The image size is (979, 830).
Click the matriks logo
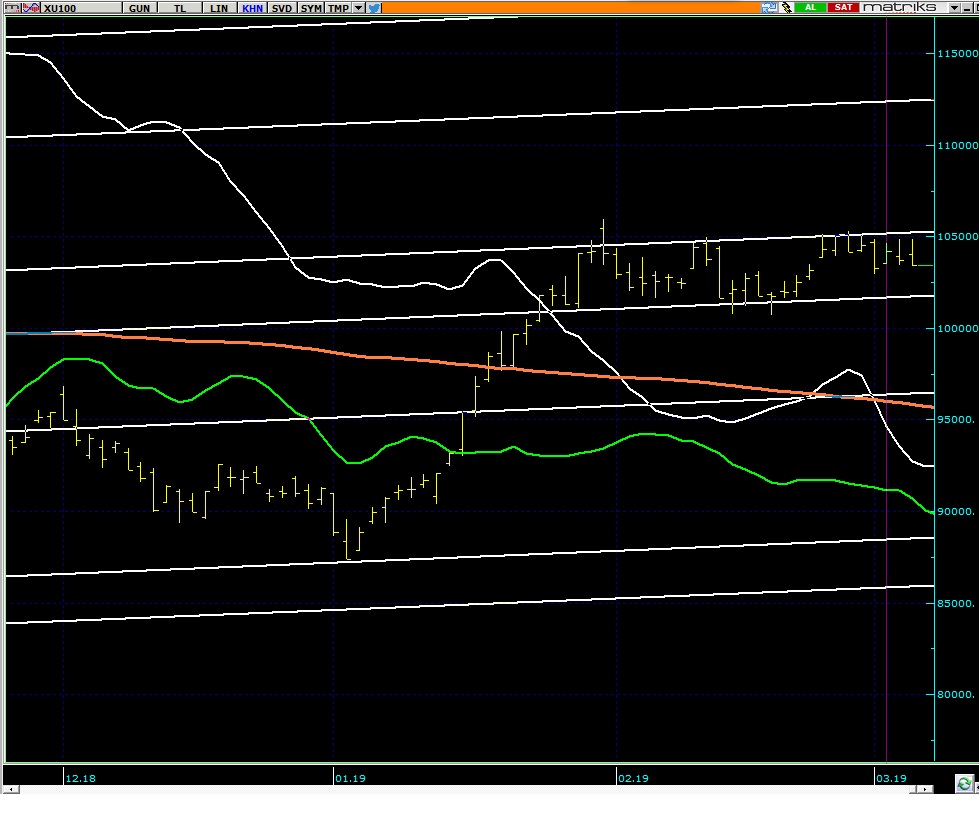[899, 7]
